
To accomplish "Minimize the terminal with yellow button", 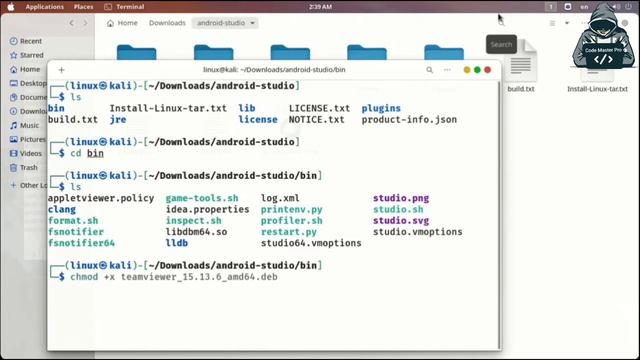I will 467,70.
